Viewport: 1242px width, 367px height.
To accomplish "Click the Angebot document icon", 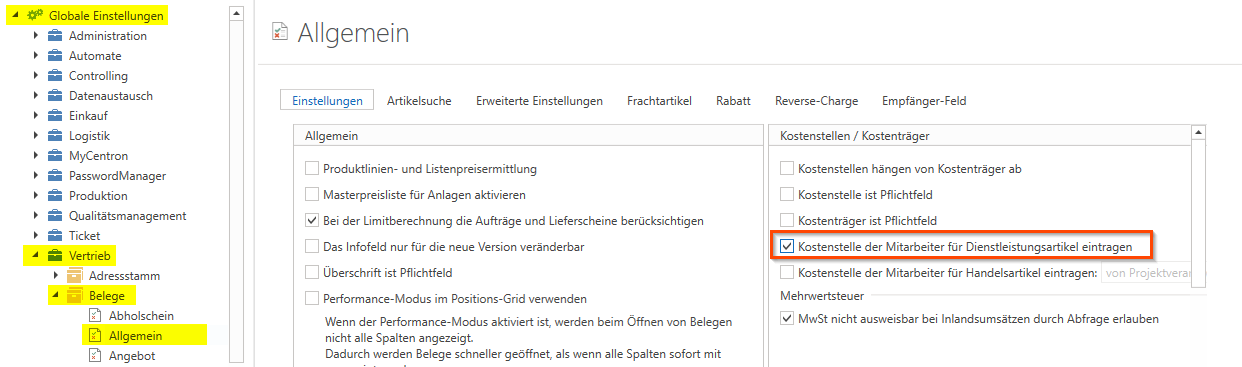I will 96,356.
